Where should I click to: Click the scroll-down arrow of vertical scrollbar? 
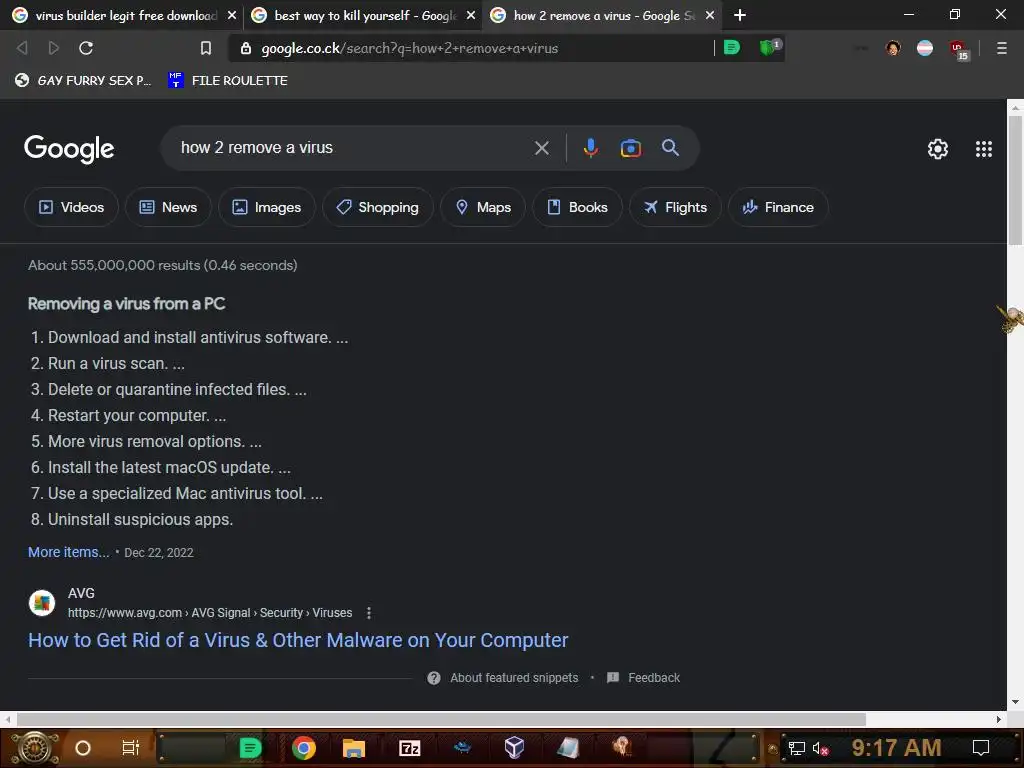pyautogui.click(x=1015, y=702)
